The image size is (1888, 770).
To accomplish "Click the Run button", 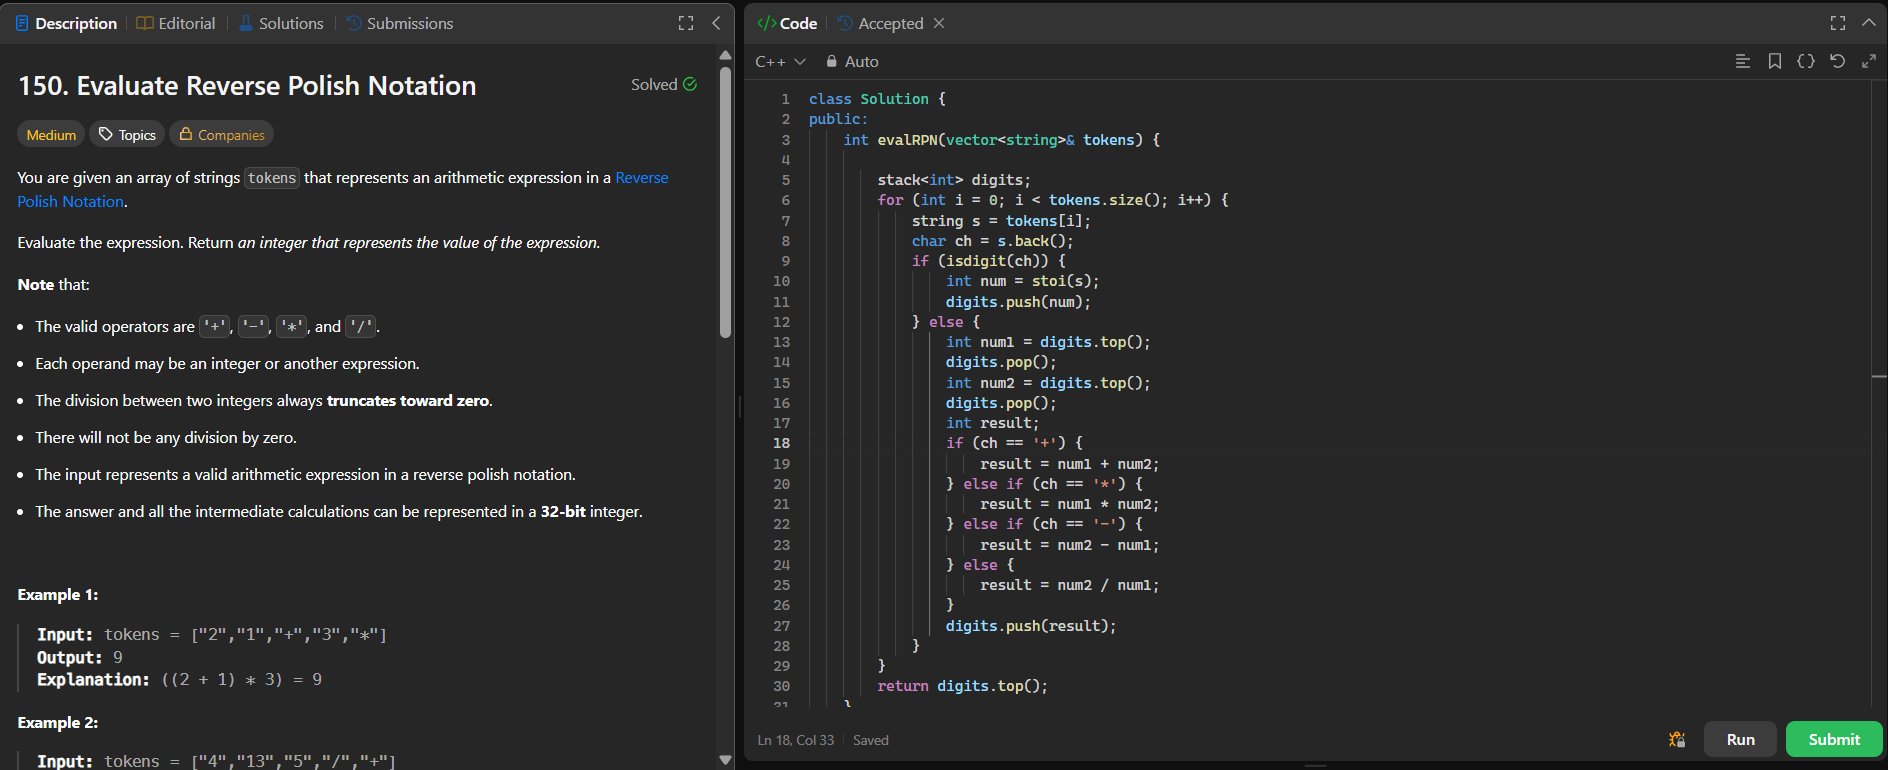I will (1740, 739).
